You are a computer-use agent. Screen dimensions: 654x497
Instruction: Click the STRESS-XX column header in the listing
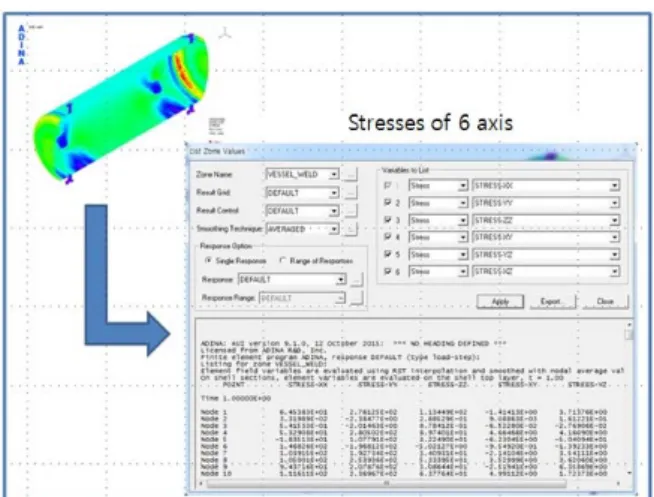point(308,384)
